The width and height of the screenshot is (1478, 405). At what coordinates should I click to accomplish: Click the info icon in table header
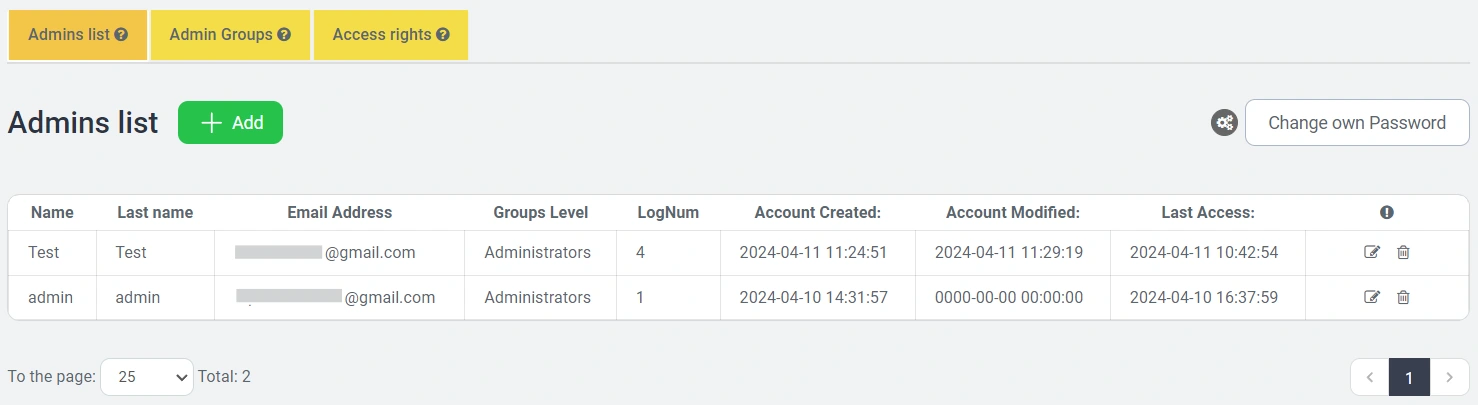[1386, 212]
